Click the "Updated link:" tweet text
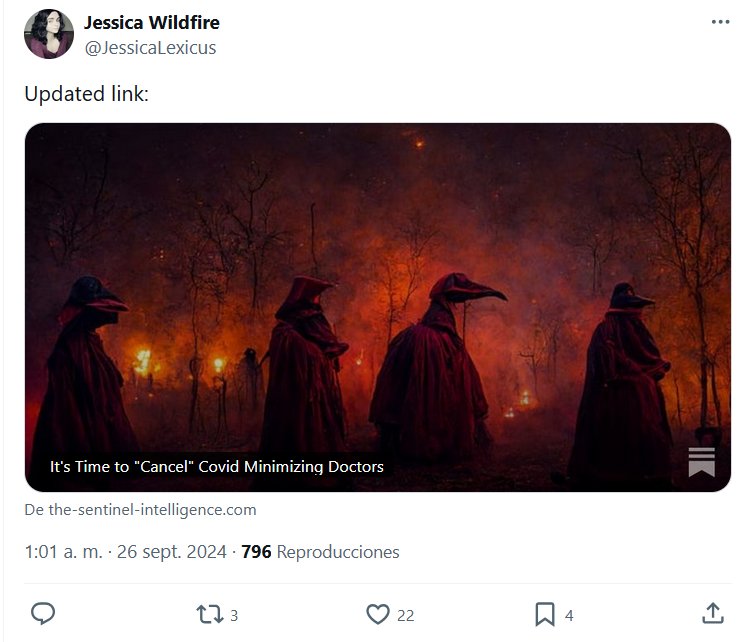This screenshot has width=750, height=642. [x=86, y=94]
